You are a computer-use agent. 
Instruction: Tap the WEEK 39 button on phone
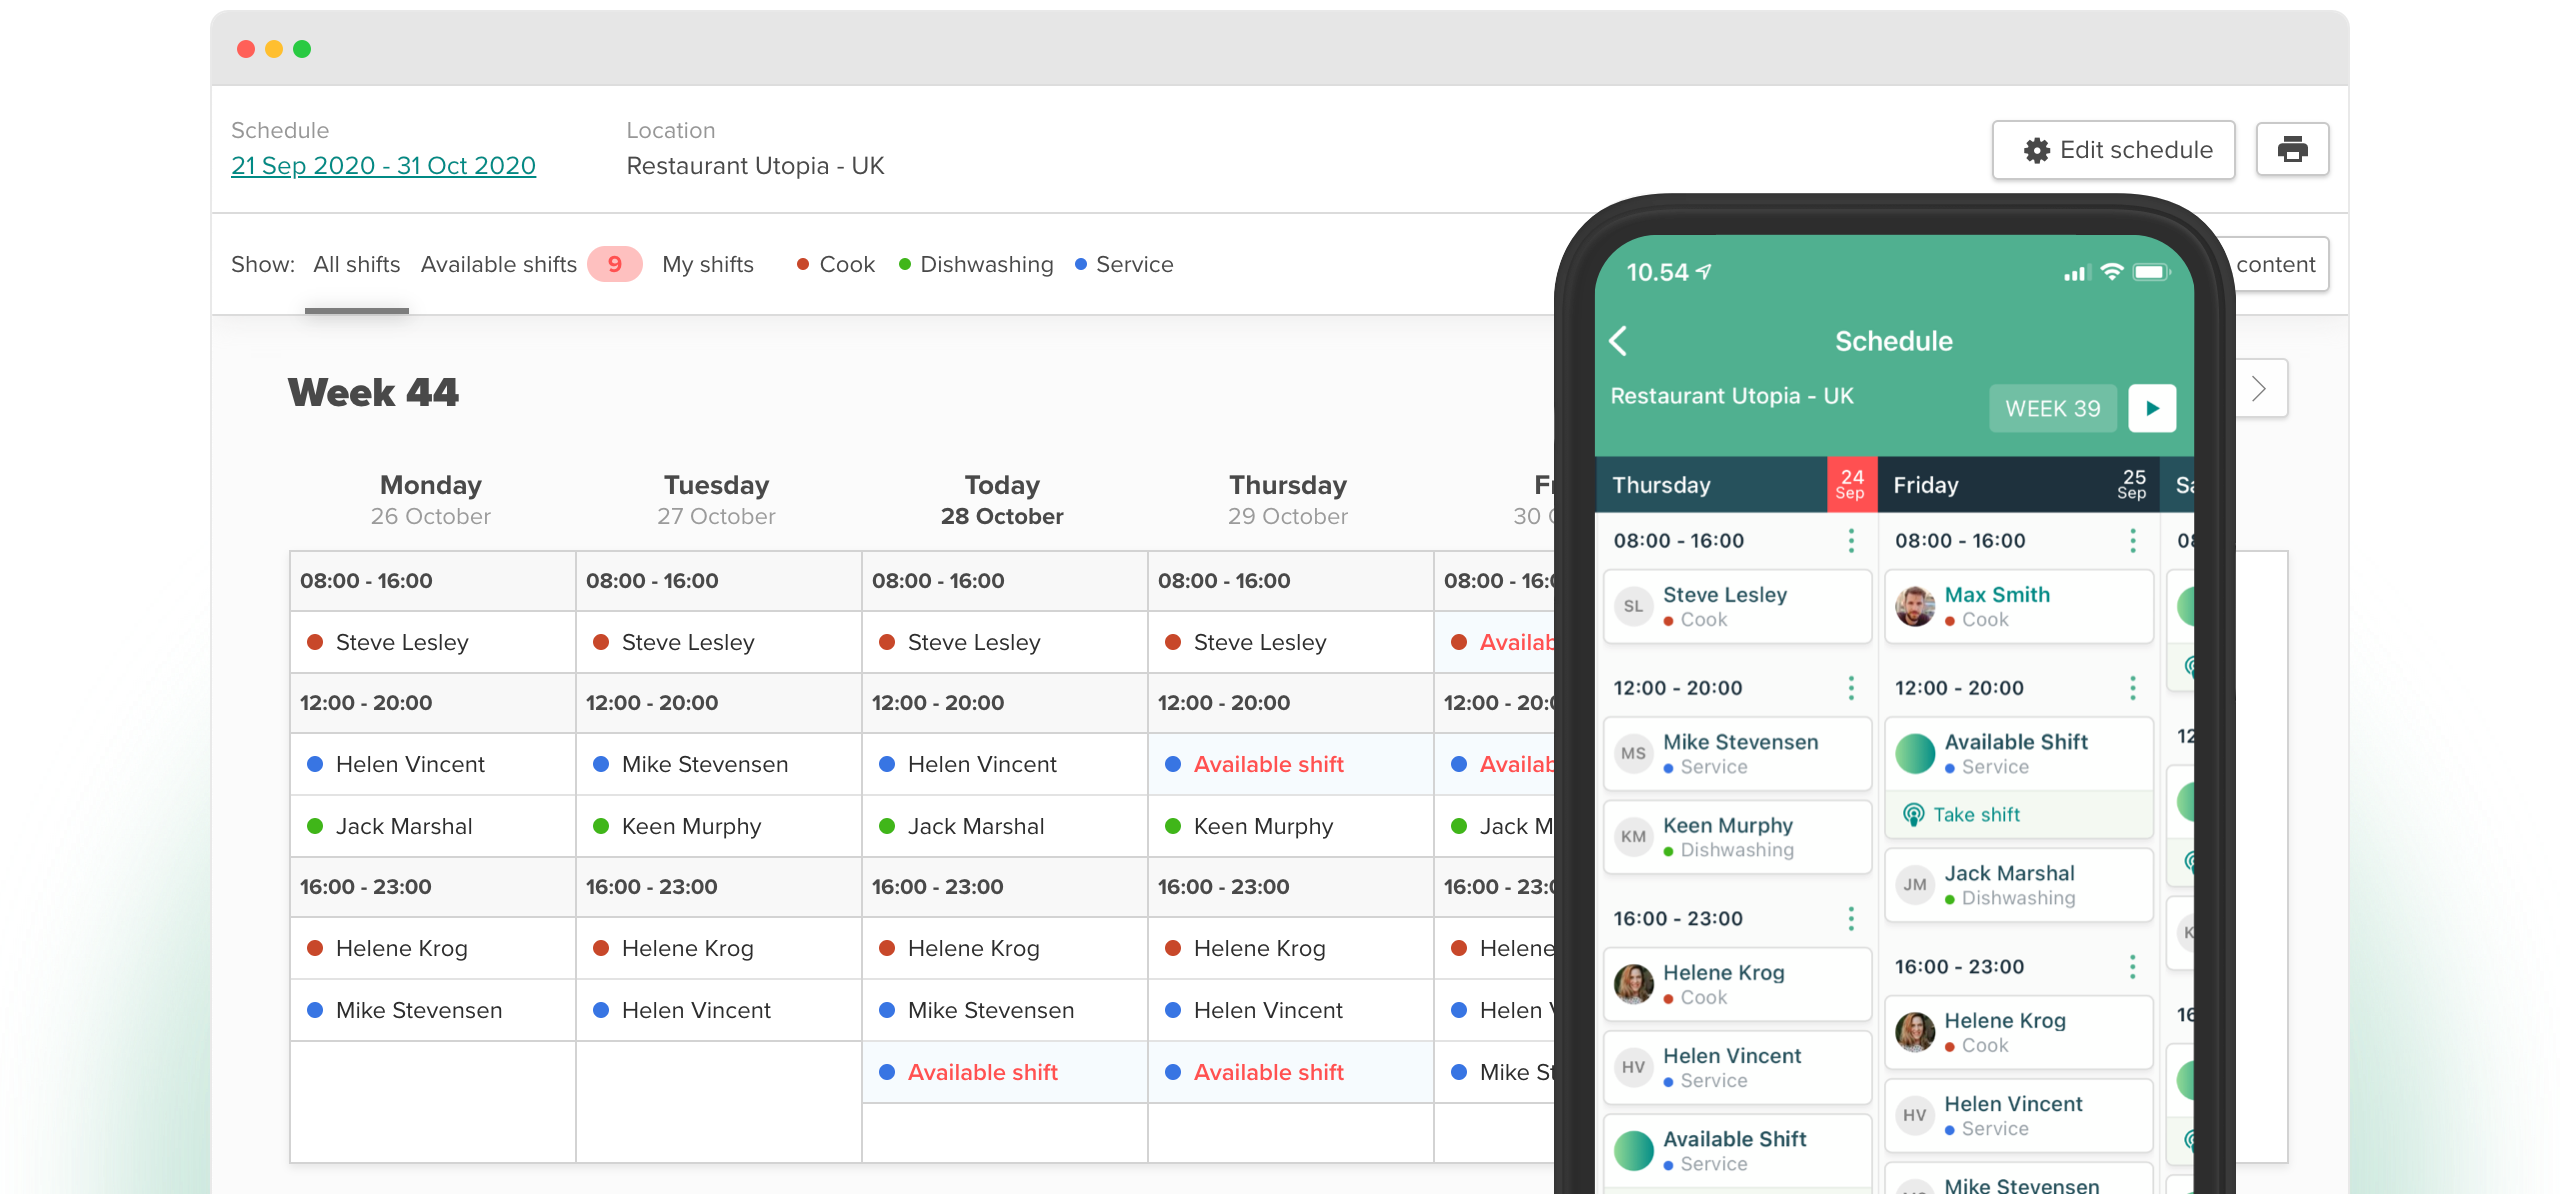pos(2052,408)
